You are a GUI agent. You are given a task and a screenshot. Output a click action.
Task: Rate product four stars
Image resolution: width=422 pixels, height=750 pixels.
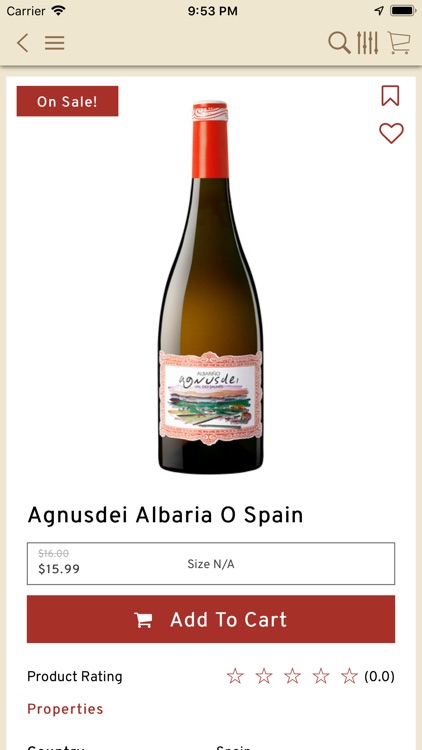click(x=321, y=676)
